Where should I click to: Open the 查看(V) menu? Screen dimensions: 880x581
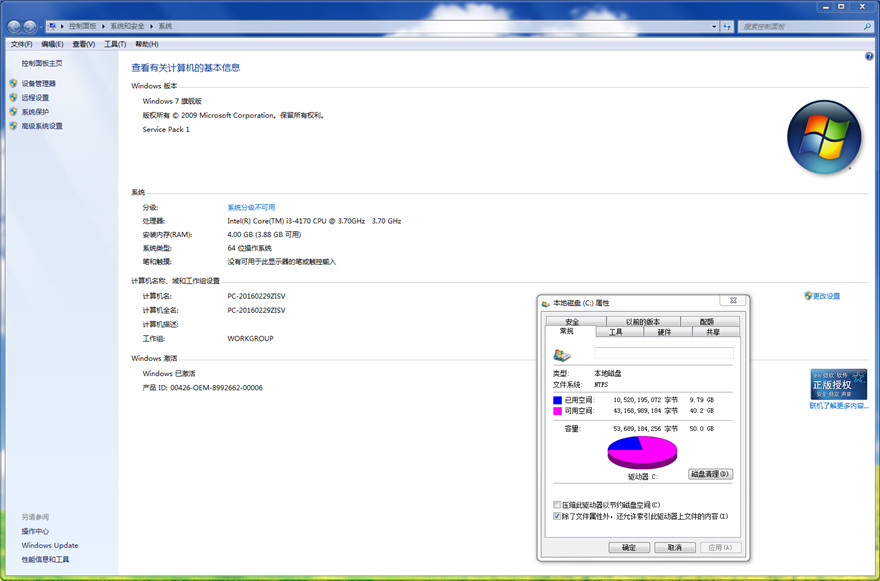84,44
